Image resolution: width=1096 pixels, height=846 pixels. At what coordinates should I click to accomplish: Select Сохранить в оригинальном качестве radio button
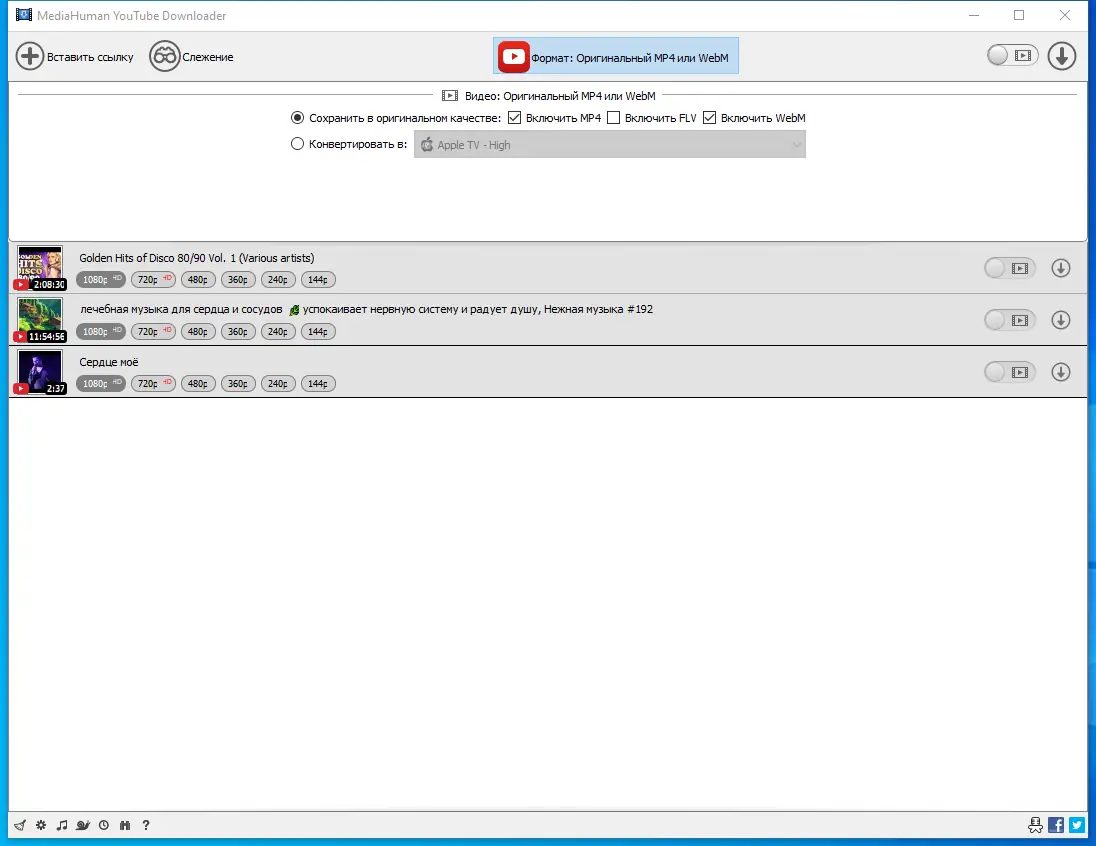(x=297, y=117)
